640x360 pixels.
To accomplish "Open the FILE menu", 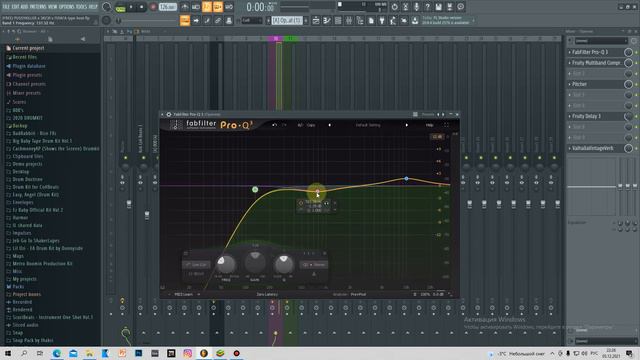I will pos(6,7).
